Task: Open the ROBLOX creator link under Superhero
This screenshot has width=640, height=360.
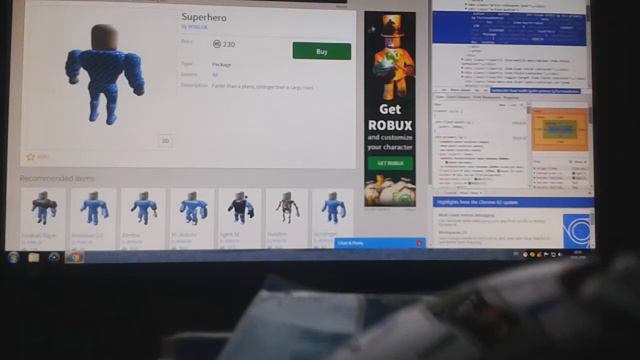Action: pos(198,27)
